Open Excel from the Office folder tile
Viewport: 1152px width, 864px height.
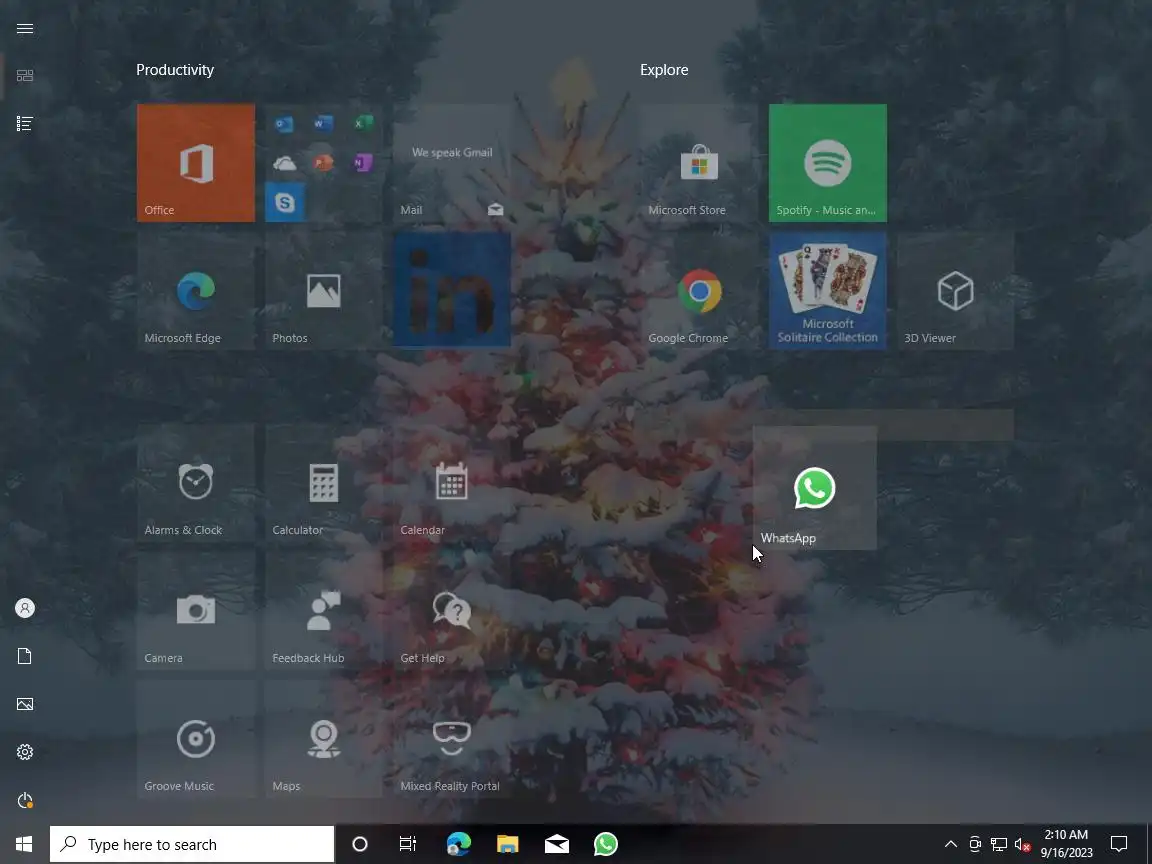coord(363,123)
